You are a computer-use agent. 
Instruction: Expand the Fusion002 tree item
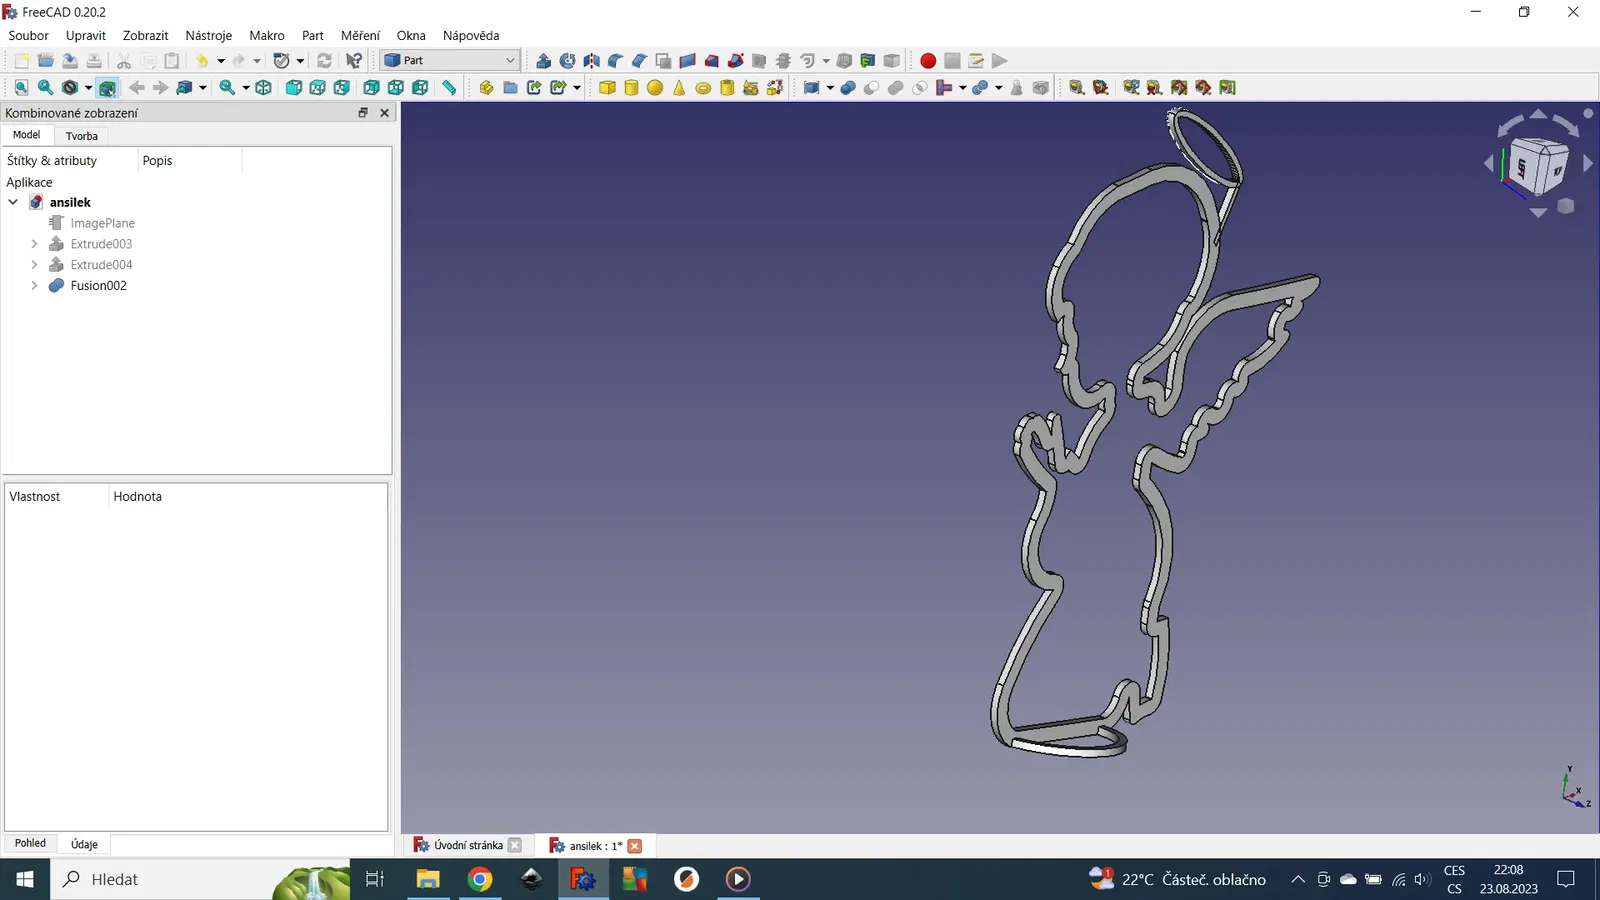pyautogui.click(x=34, y=286)
